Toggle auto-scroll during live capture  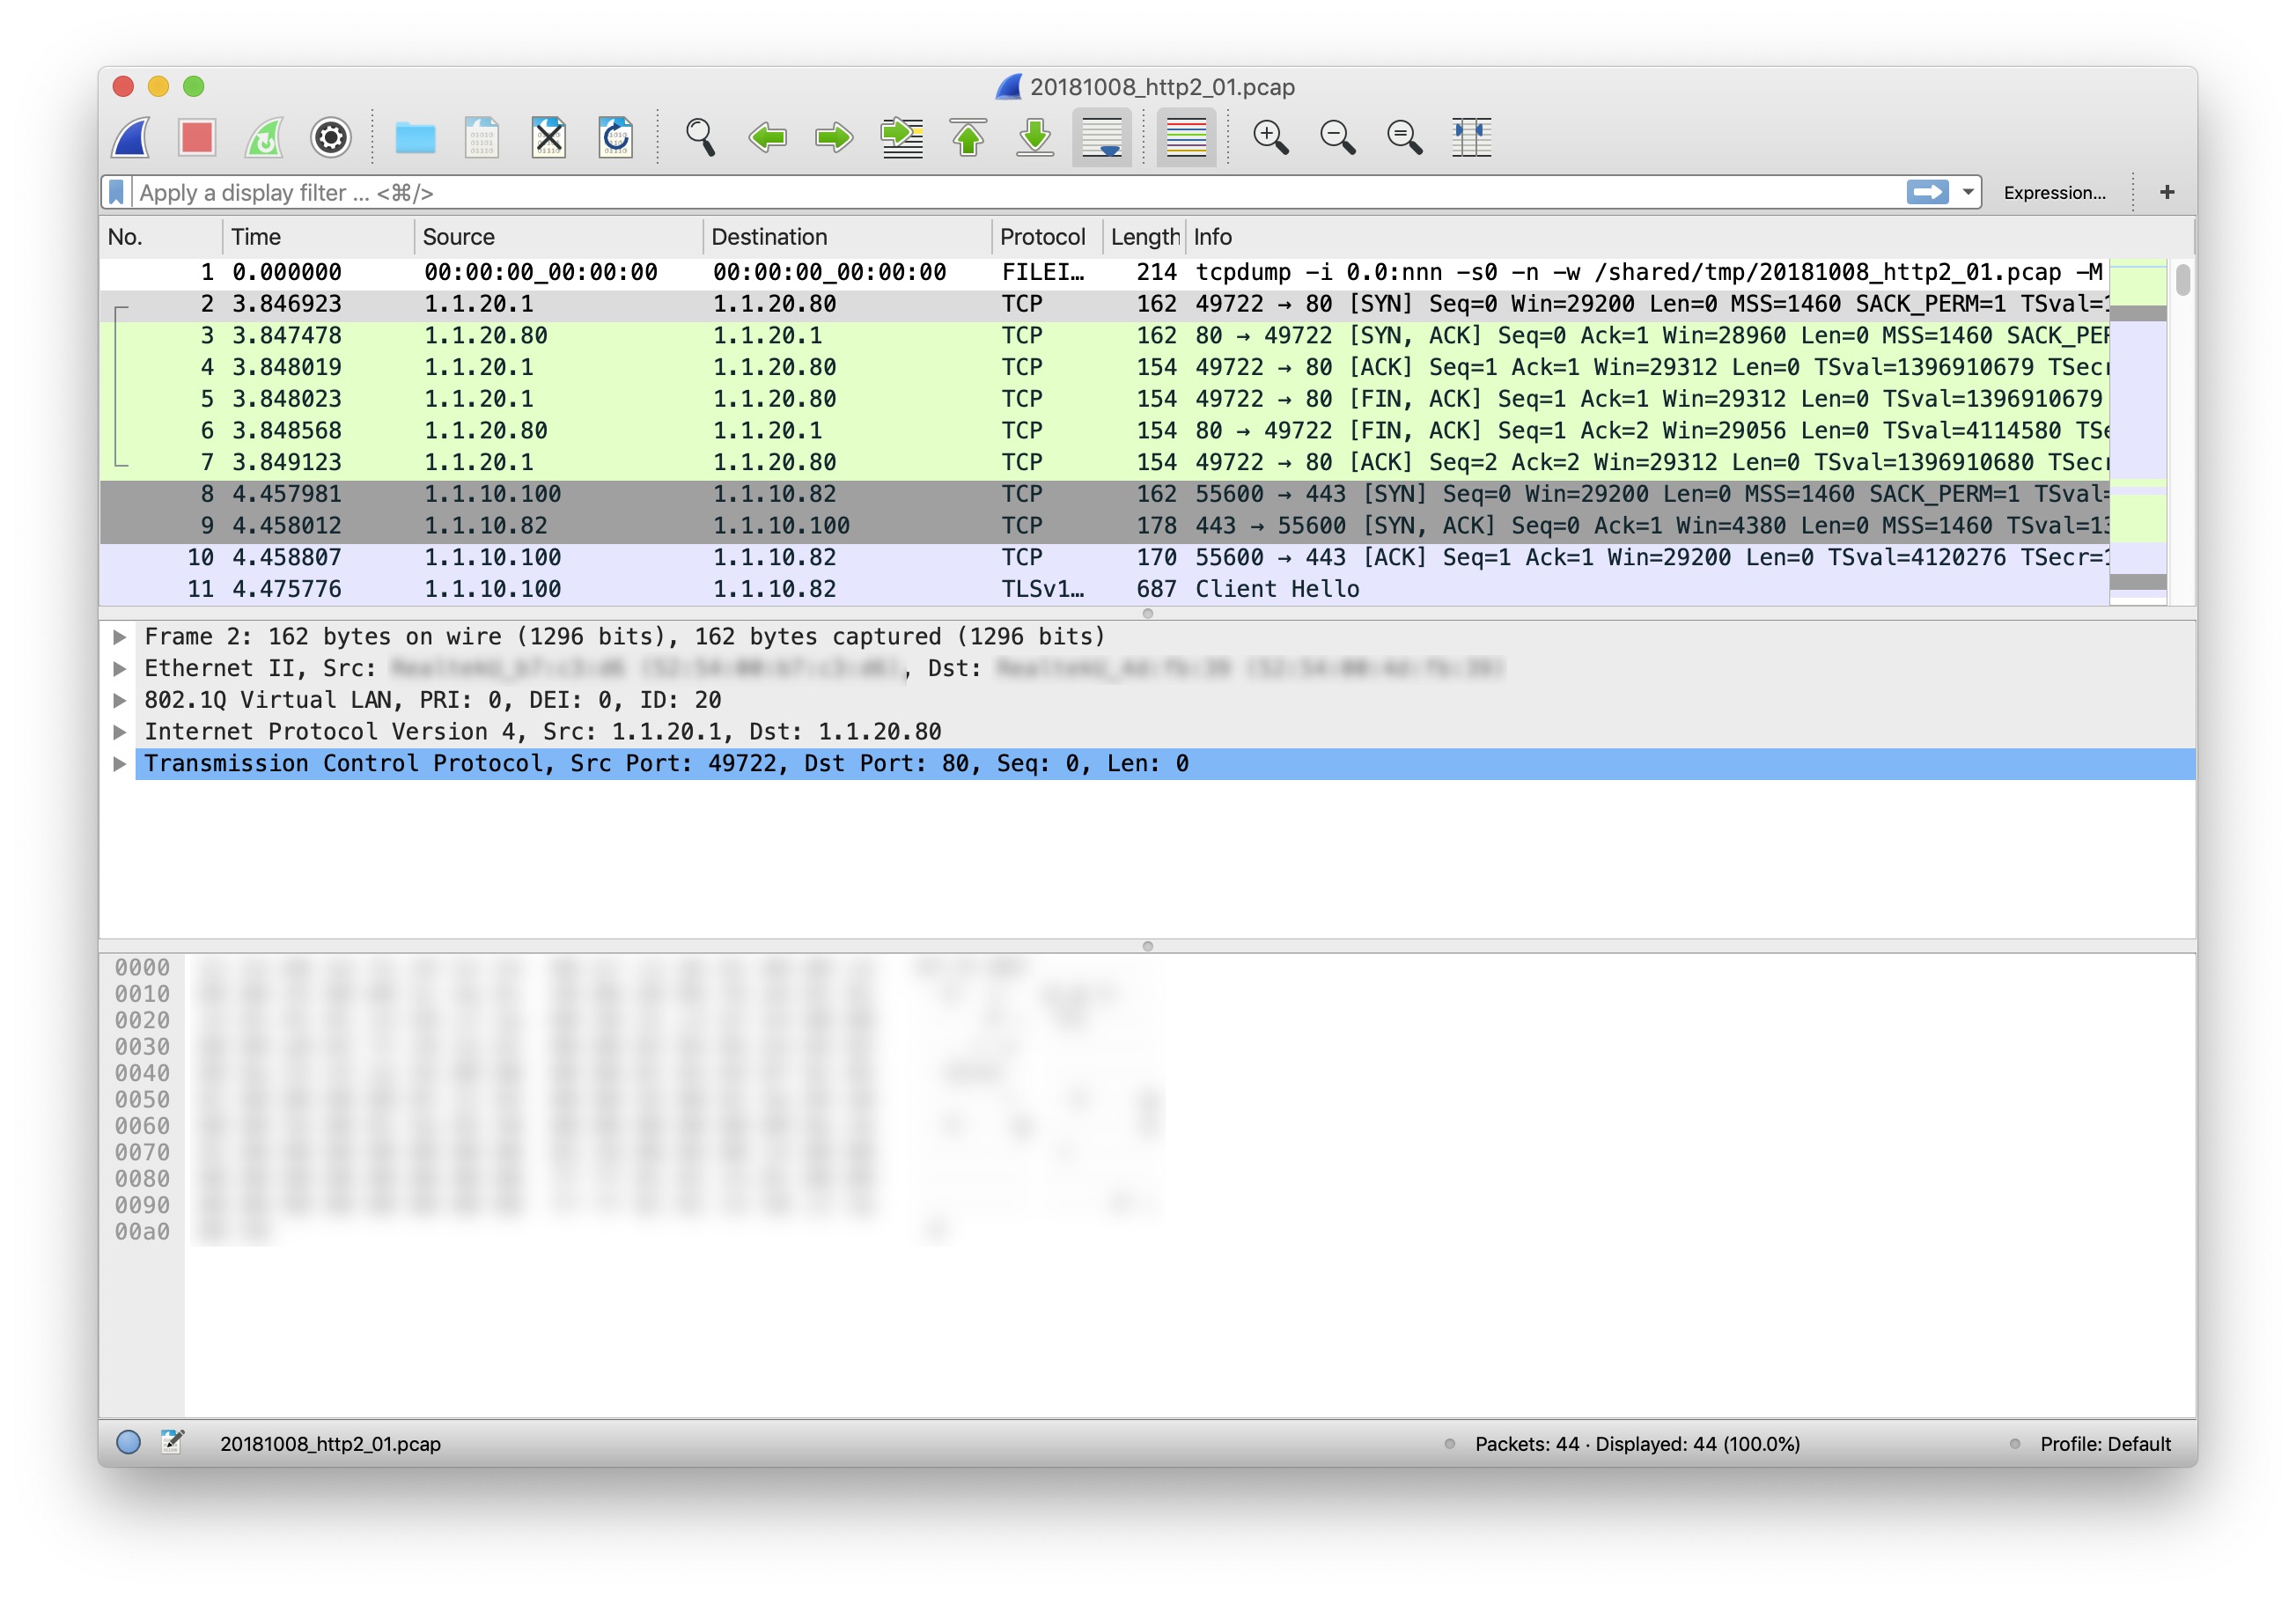click(1103, 137)
